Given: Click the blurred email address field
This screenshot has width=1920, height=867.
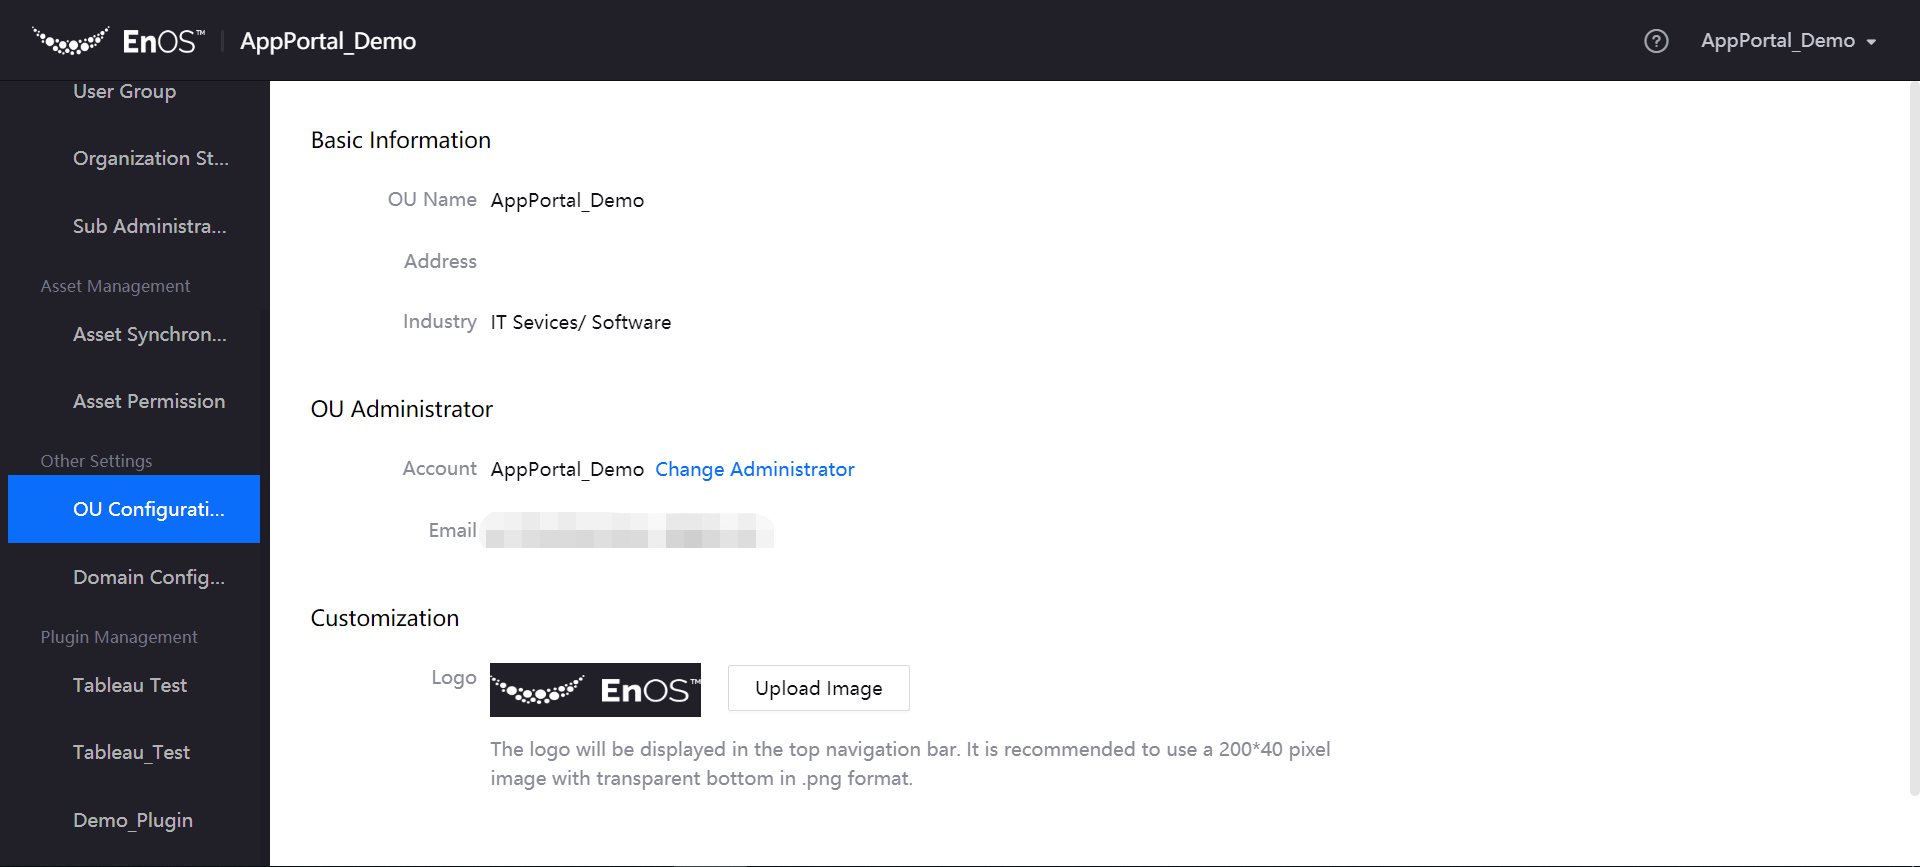Looking at the screenshot, I should click(627, 531).
